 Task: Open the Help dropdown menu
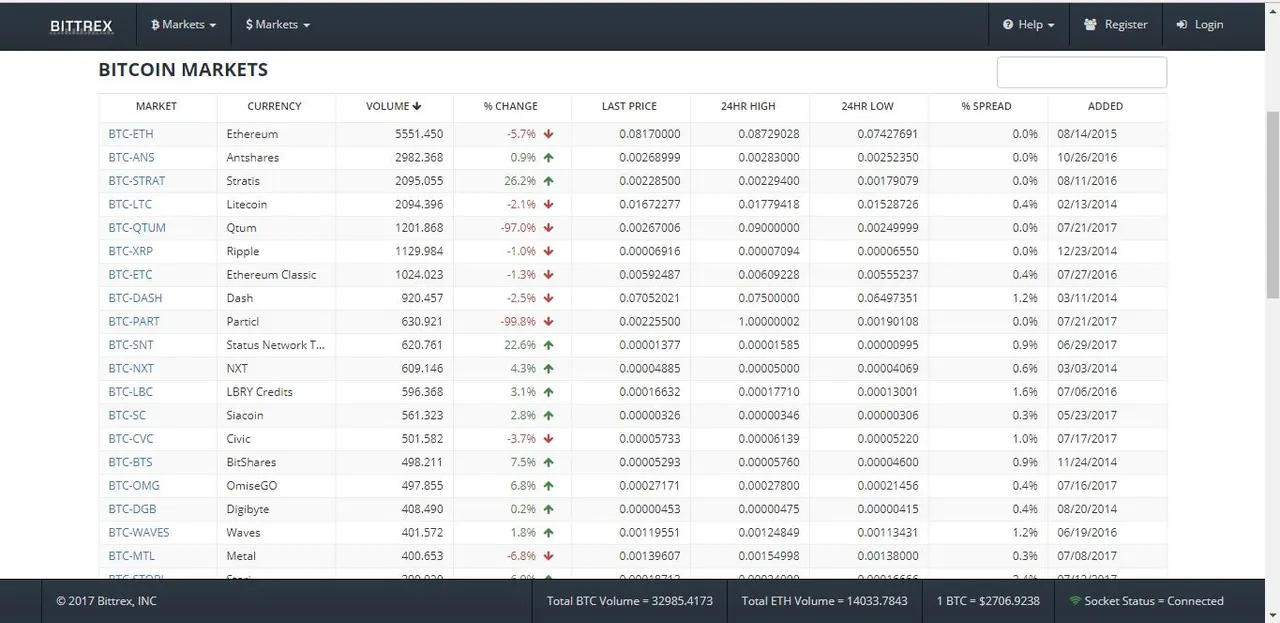coord(1028,25)
